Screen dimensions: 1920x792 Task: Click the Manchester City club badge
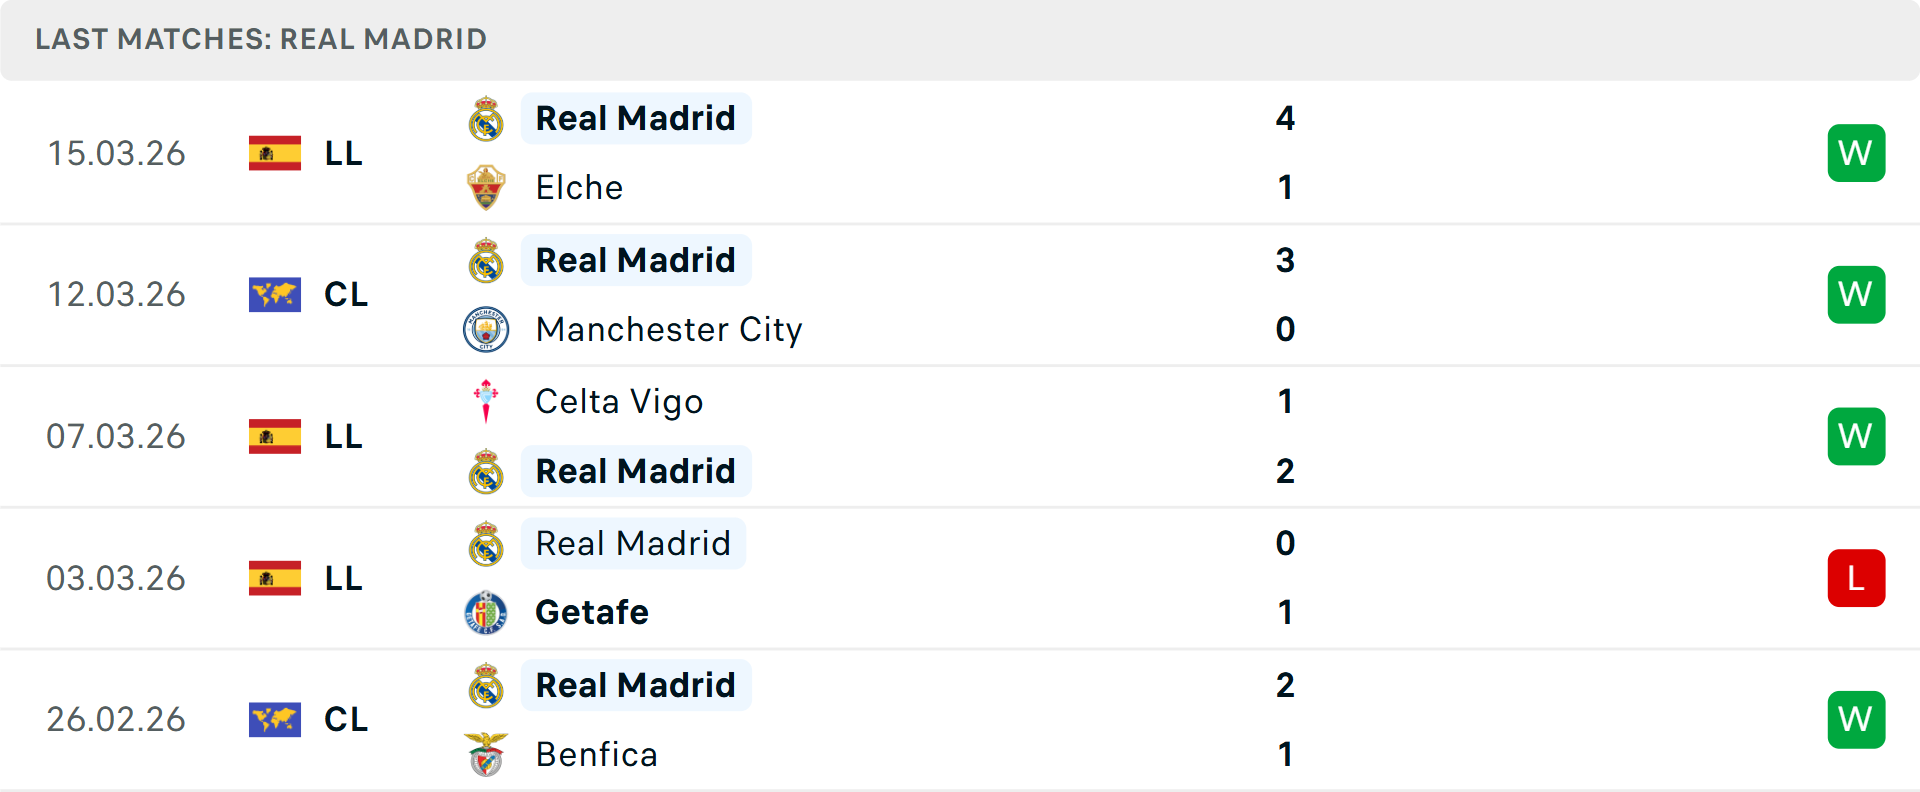(486, 329)
